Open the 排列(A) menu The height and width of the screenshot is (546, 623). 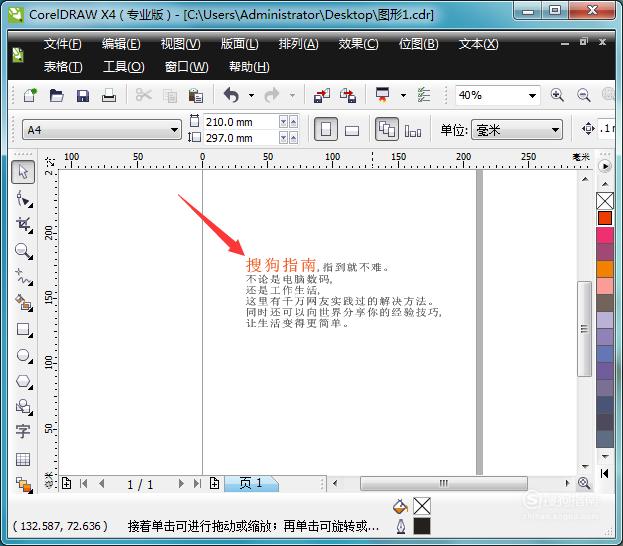(x=298, y=44)
